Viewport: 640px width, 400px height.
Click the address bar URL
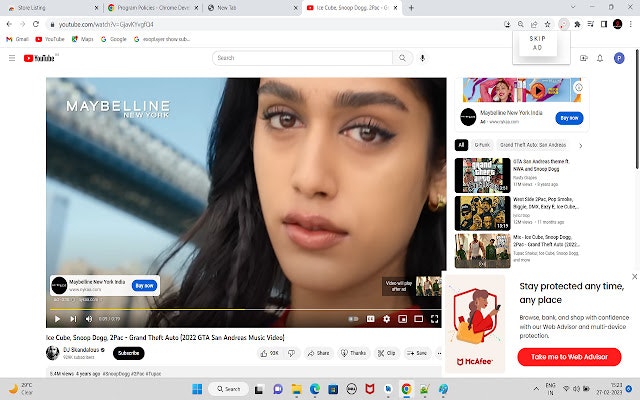coord(106,24)
